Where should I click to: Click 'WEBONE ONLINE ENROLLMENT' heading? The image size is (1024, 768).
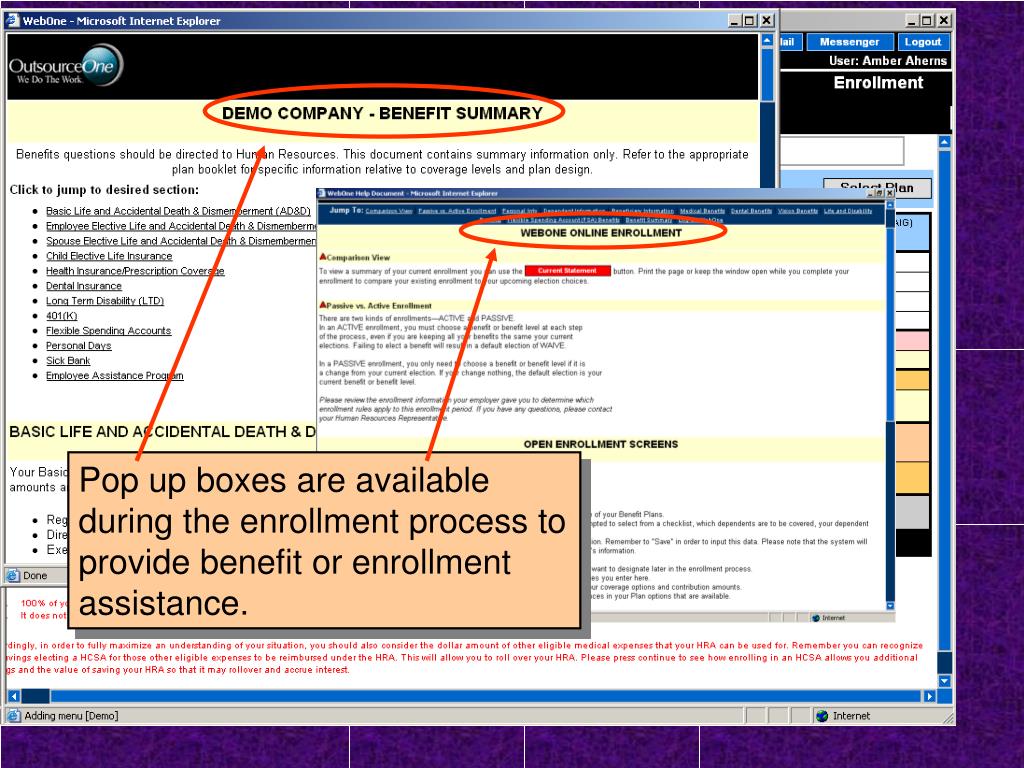tap(601, 232)
